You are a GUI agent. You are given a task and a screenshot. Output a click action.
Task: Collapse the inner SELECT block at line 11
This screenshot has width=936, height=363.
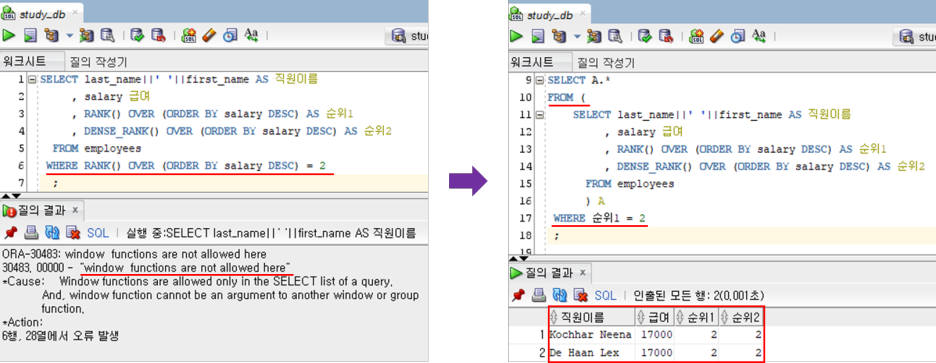coord(540,114)
